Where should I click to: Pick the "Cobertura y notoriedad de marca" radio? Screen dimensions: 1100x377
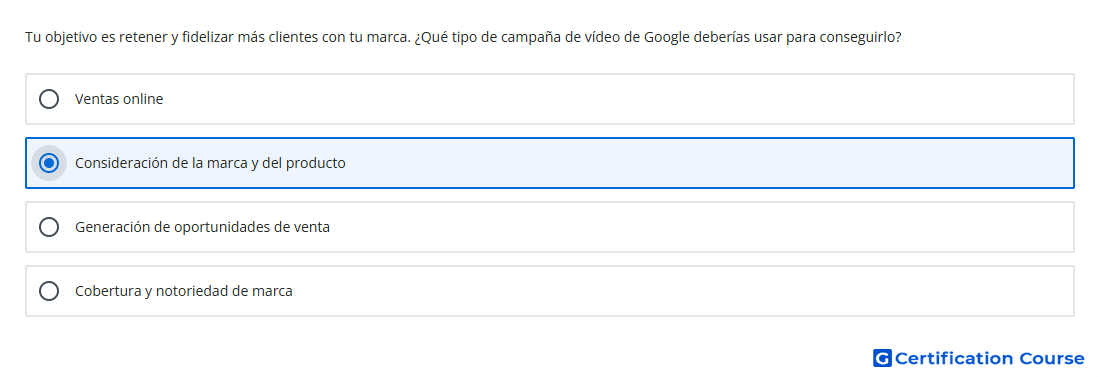[x=49, y=291]
